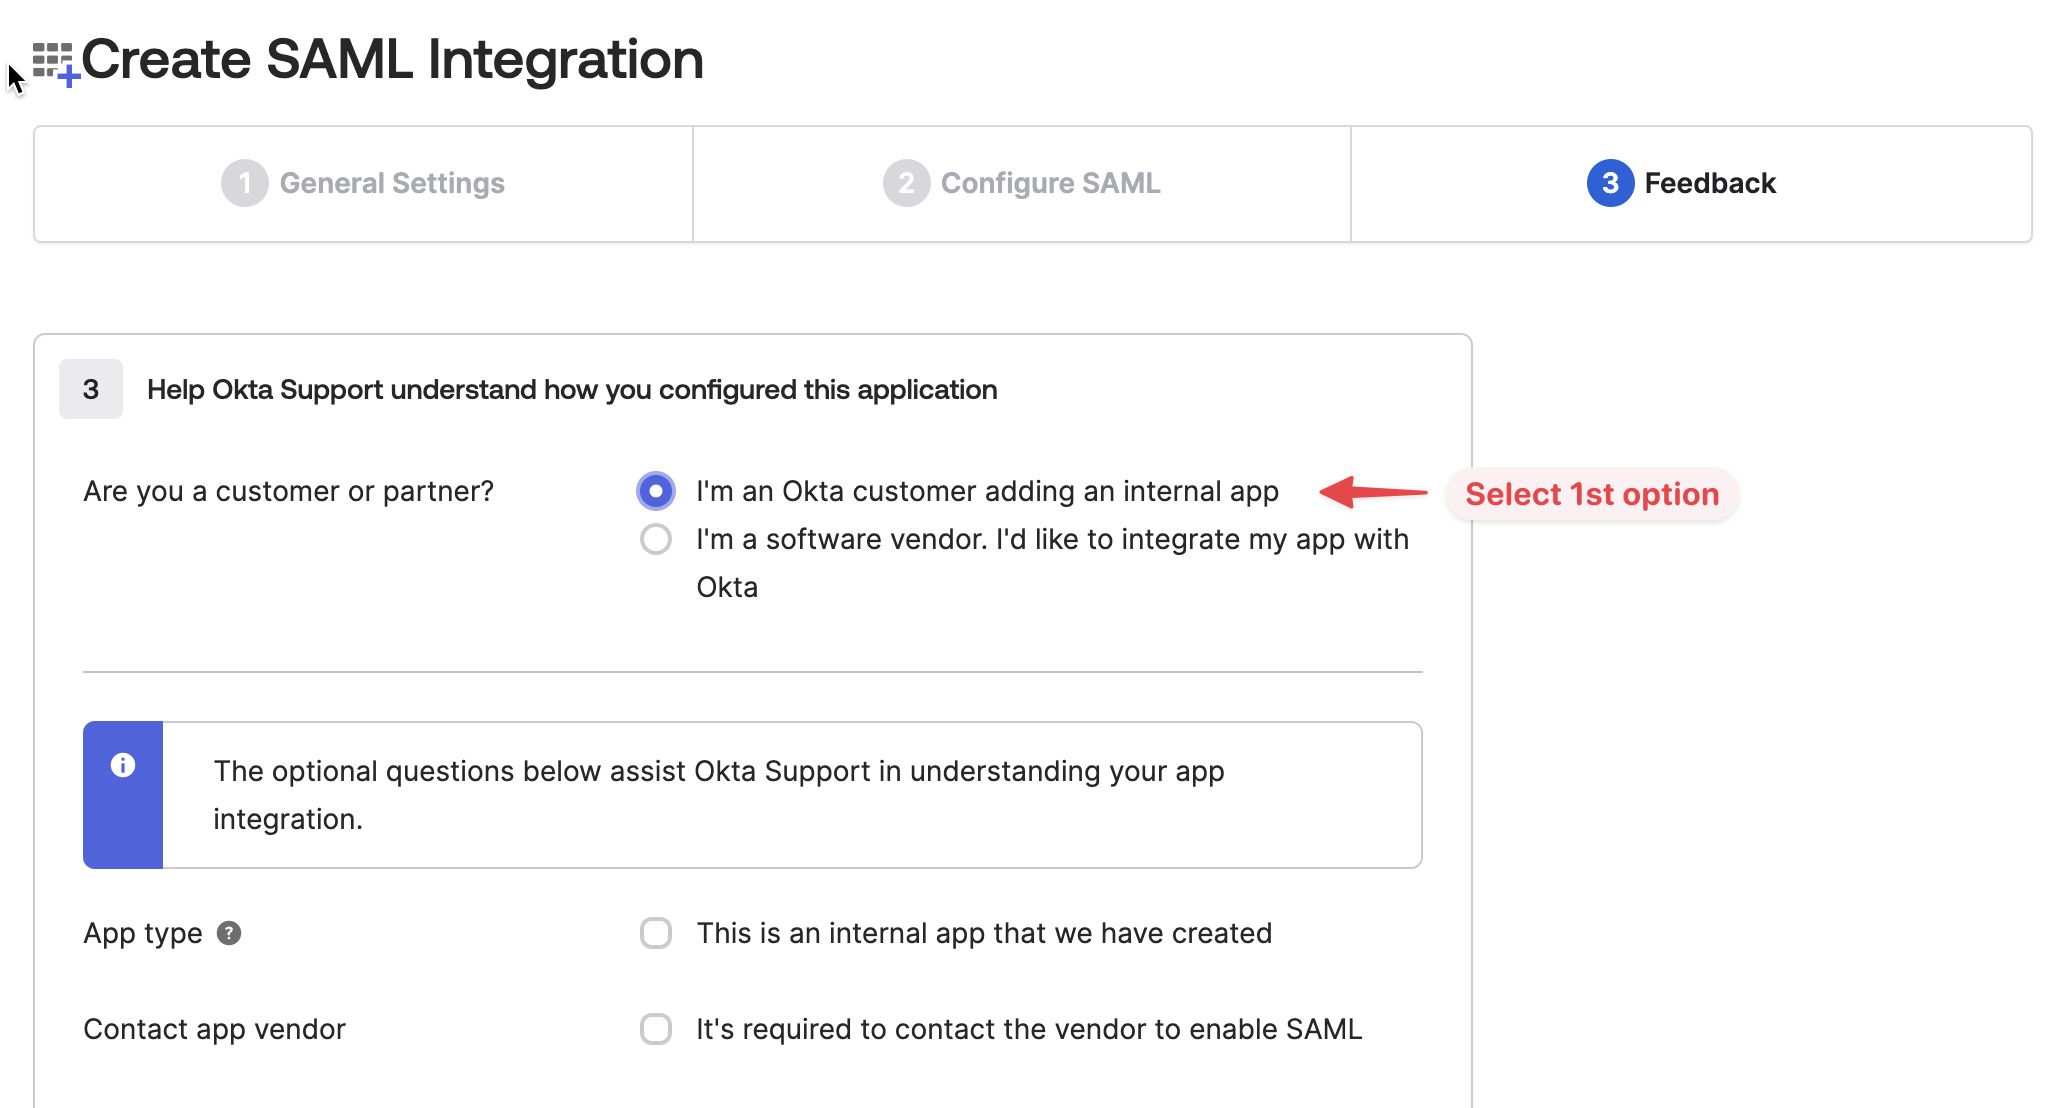
Task: Click the App type help question mark icon
Action: coord(229,933)
